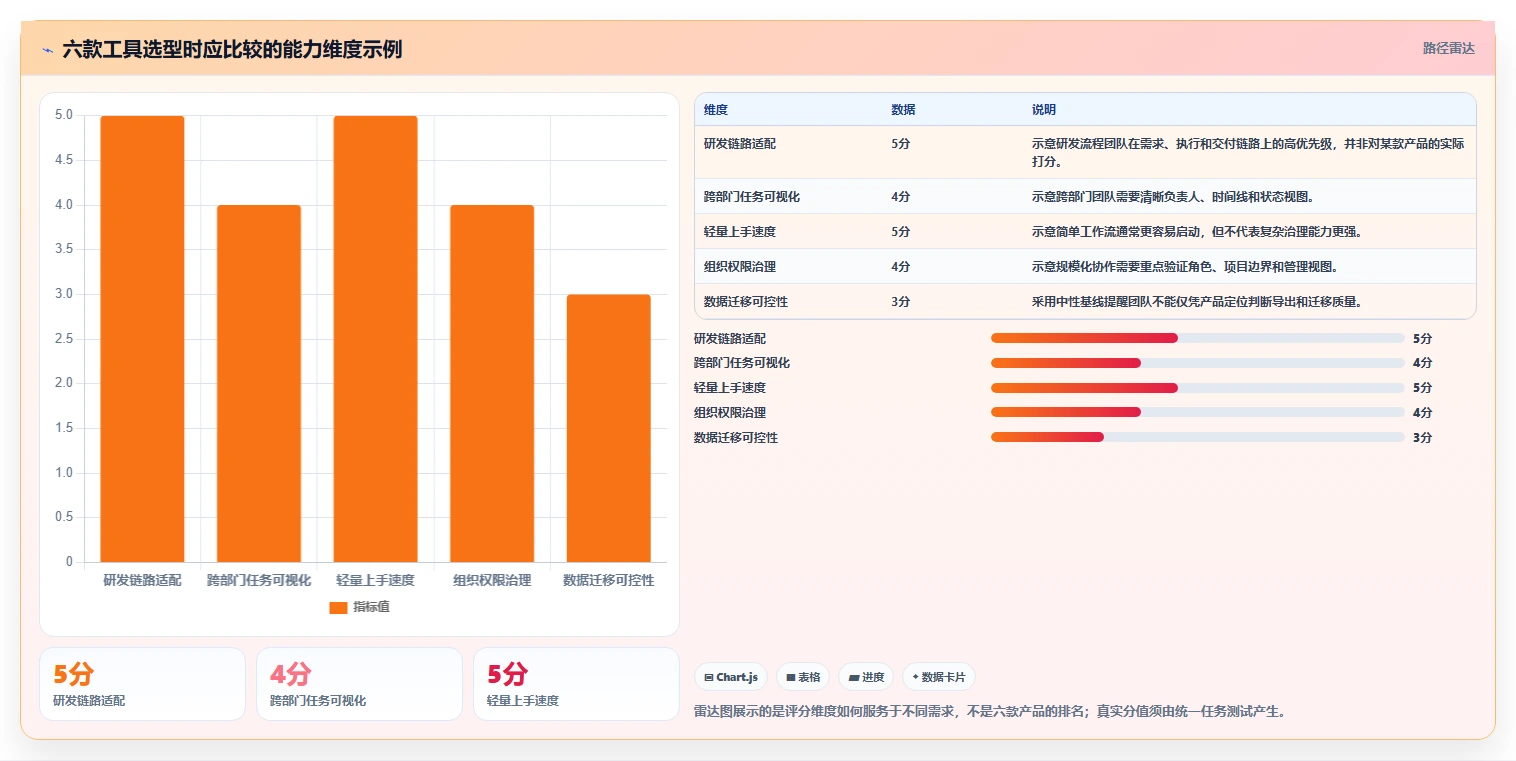Click the 数据卡片 tag chip

pos(938,677)
